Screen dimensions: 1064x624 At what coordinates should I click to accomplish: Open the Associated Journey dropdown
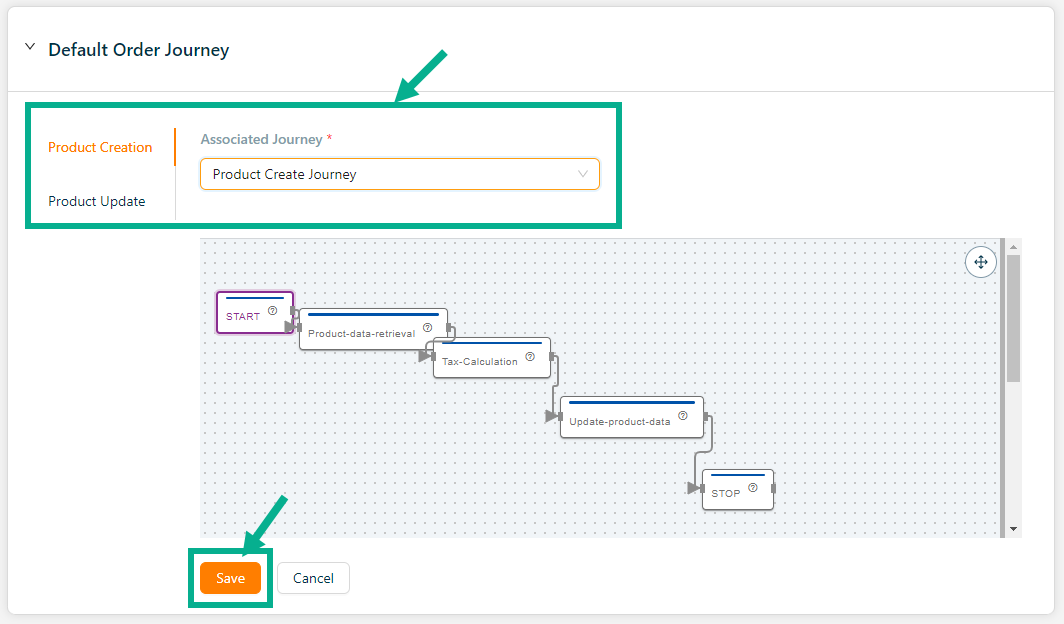tap(399, 174)
